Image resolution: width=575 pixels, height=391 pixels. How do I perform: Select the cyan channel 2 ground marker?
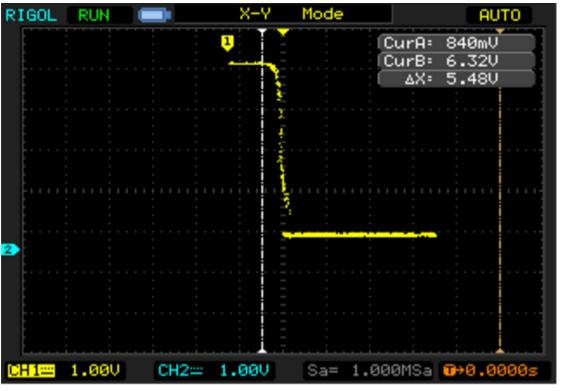(10, 249)
